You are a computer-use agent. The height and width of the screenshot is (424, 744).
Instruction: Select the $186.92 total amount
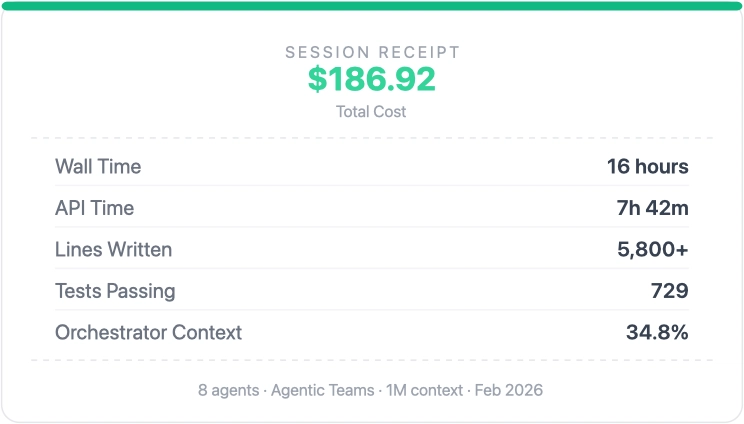pyautogui.click(x=371, y=79)
